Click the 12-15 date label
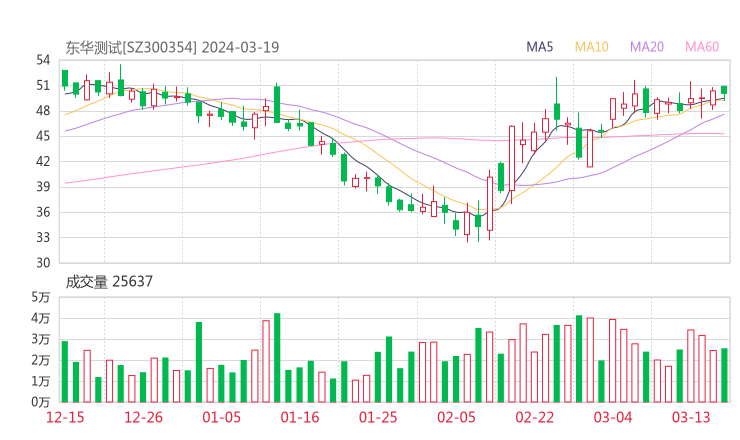This screenshot has width=740, height=440. click(x=65, y=417)
